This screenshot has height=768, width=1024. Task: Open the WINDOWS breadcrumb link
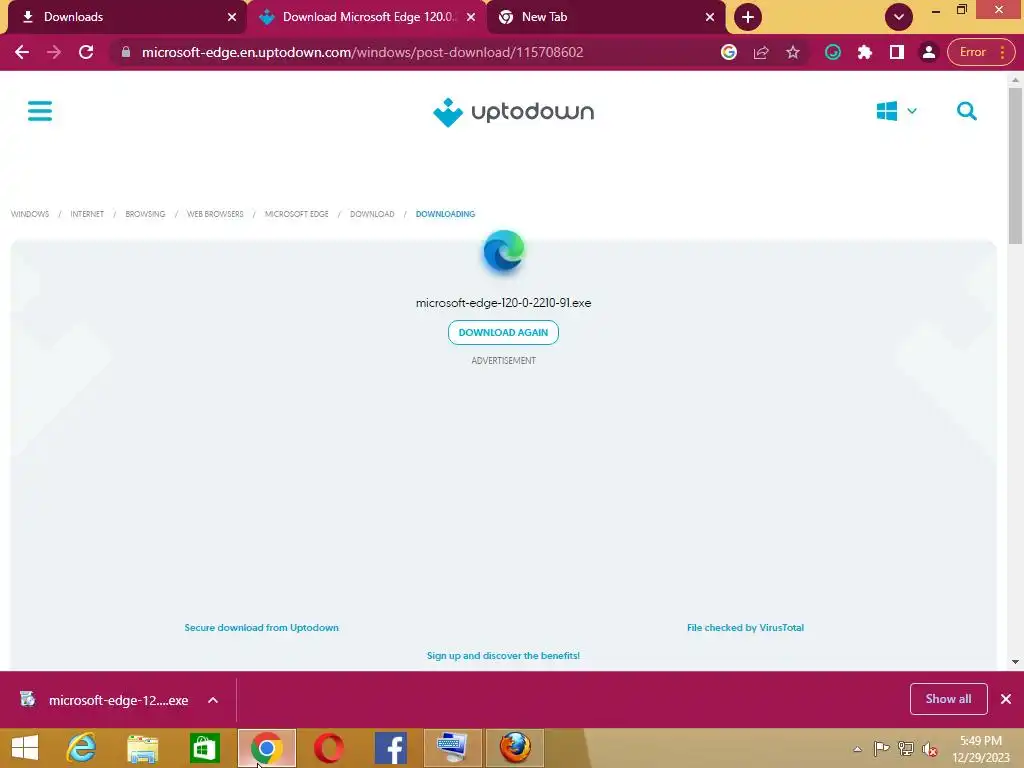[30, 214]
